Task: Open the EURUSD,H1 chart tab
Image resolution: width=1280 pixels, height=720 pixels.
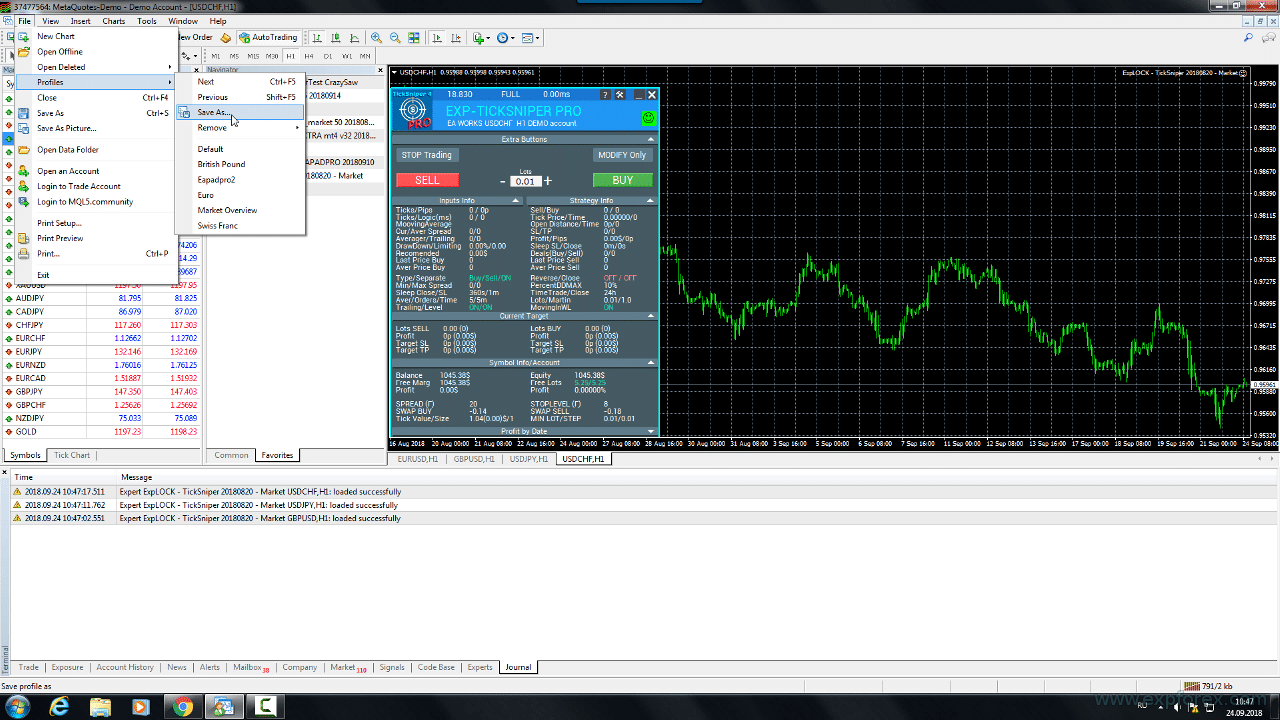Action: pyautogui.click(x=418, y=459)
